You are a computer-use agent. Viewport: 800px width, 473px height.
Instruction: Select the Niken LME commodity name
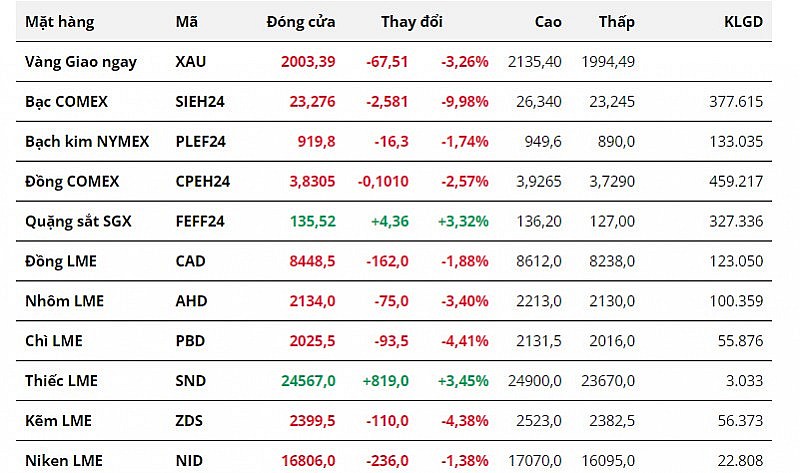tap(65, 461)
